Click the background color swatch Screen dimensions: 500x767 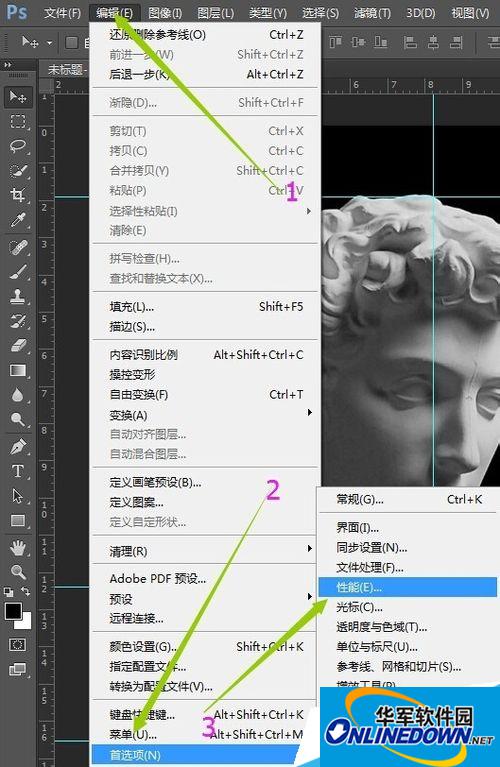click(x=25, y=623)
